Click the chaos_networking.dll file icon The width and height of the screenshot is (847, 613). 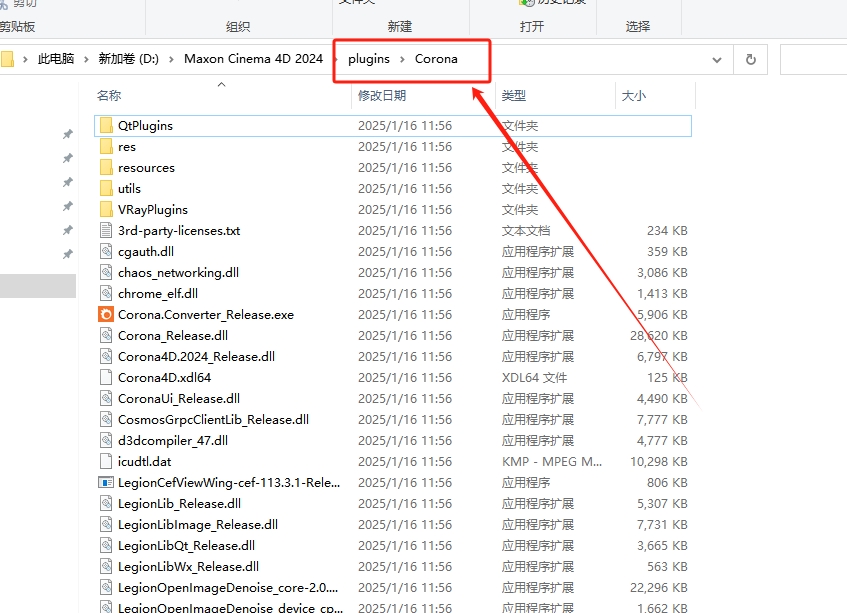pyautogui.click(x=106, y=273)
